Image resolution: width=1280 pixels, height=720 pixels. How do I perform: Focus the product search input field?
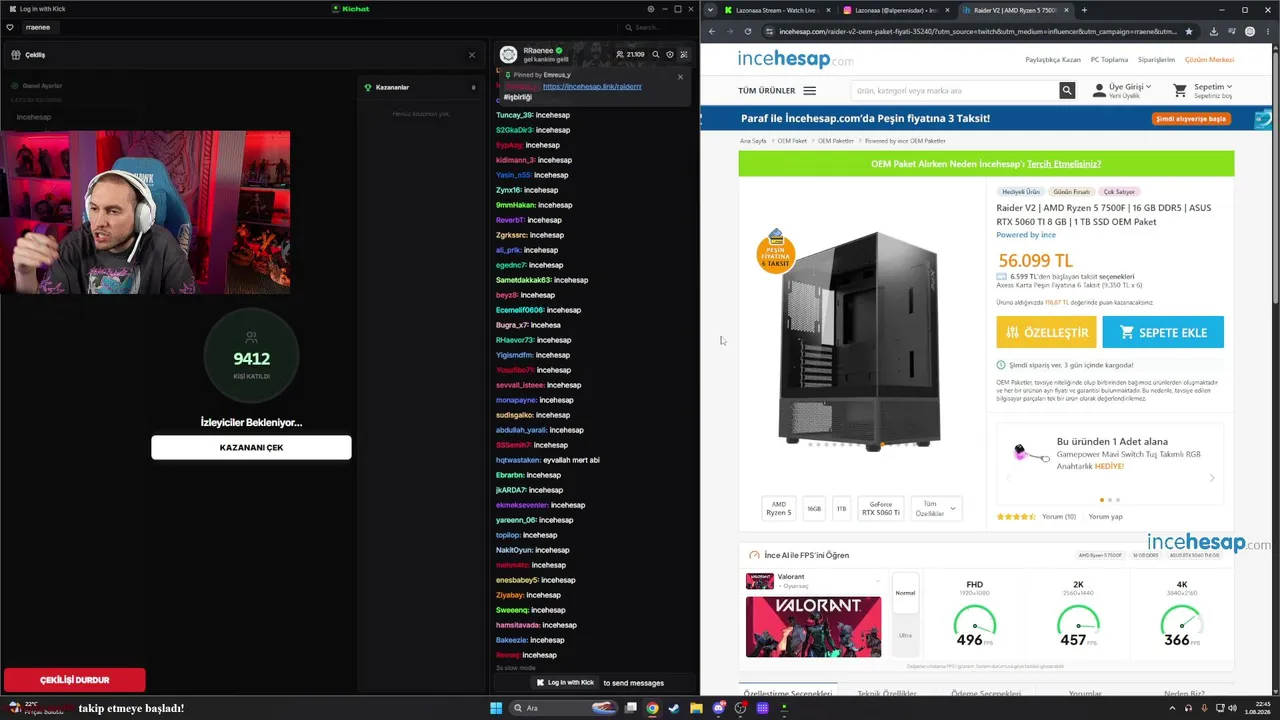[955, 91]
